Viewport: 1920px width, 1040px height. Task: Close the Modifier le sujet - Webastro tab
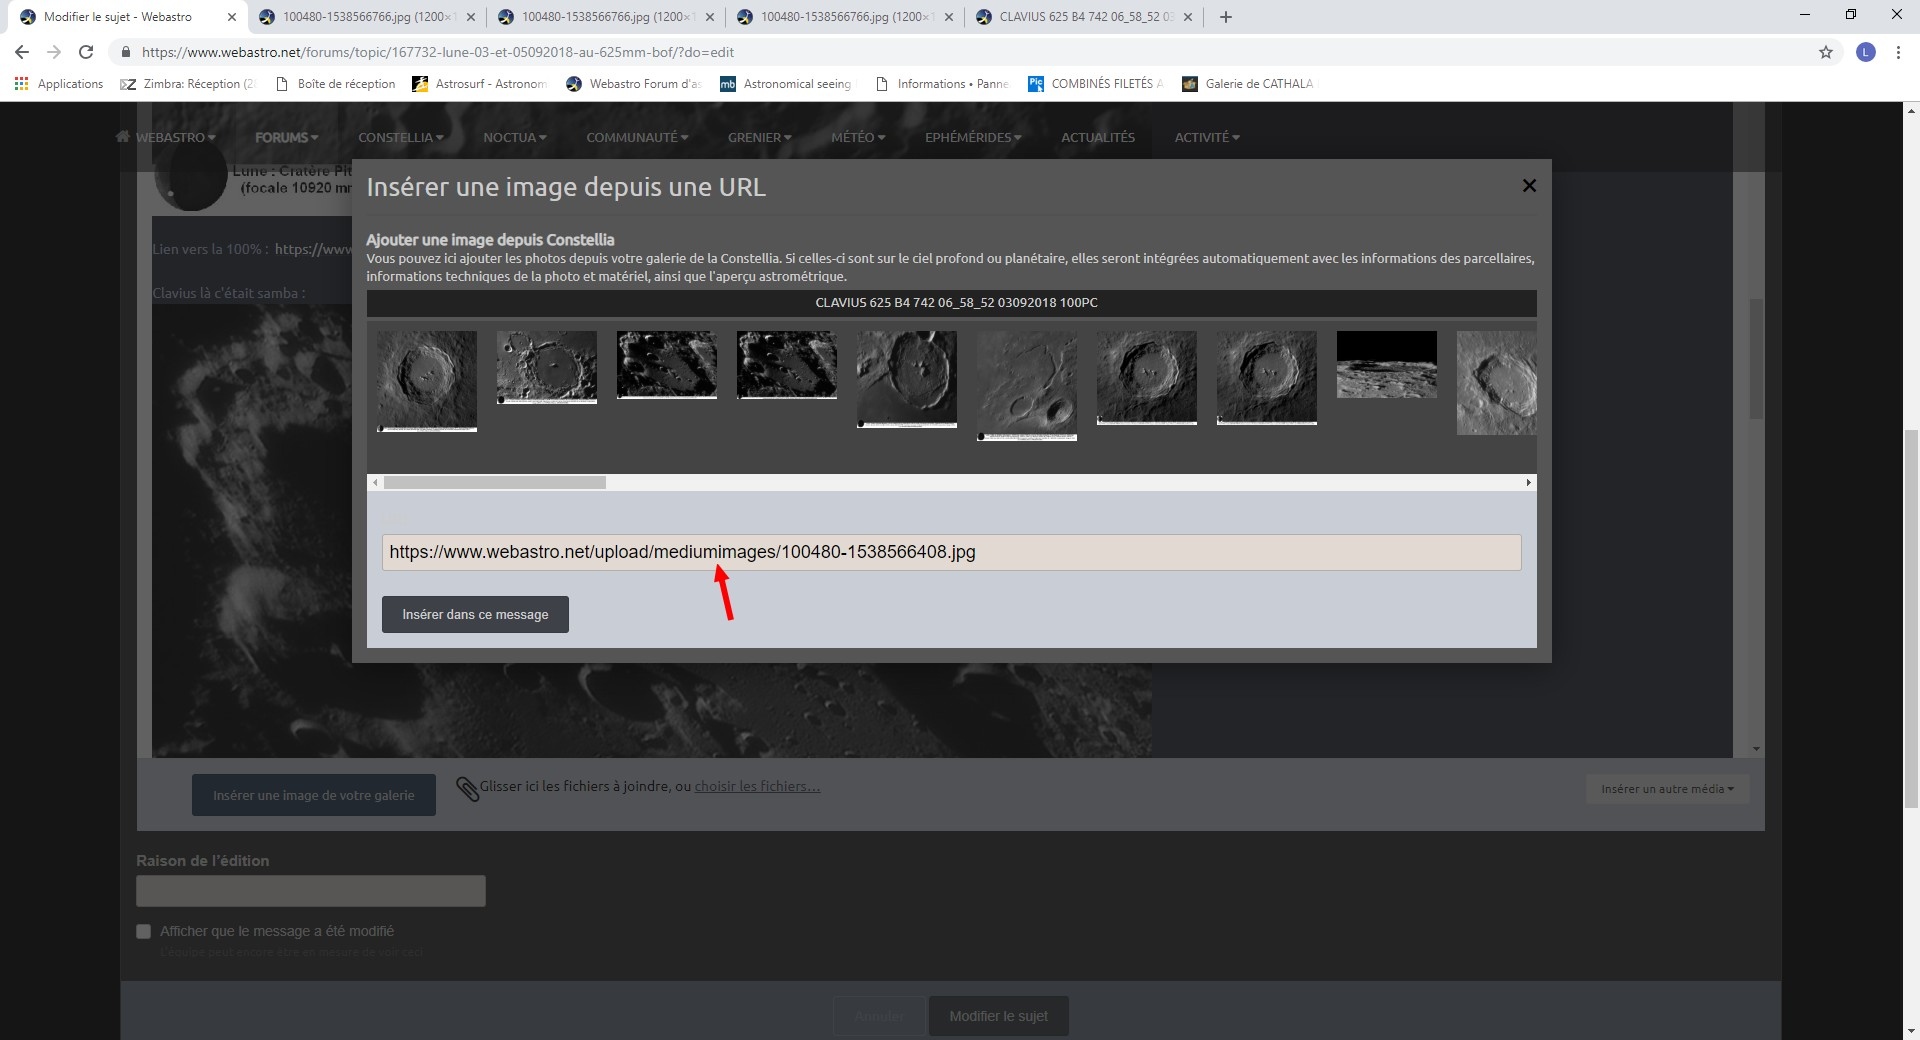click(x=231, y=17)
